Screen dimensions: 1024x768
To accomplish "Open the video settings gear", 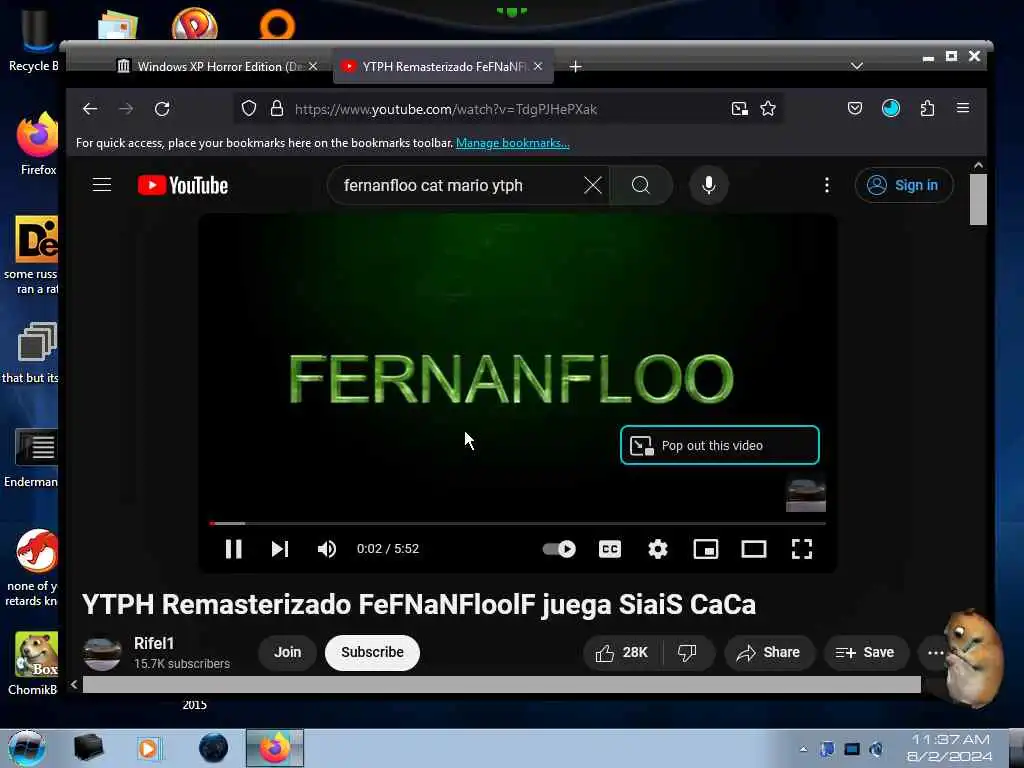I will pos(658,549).
